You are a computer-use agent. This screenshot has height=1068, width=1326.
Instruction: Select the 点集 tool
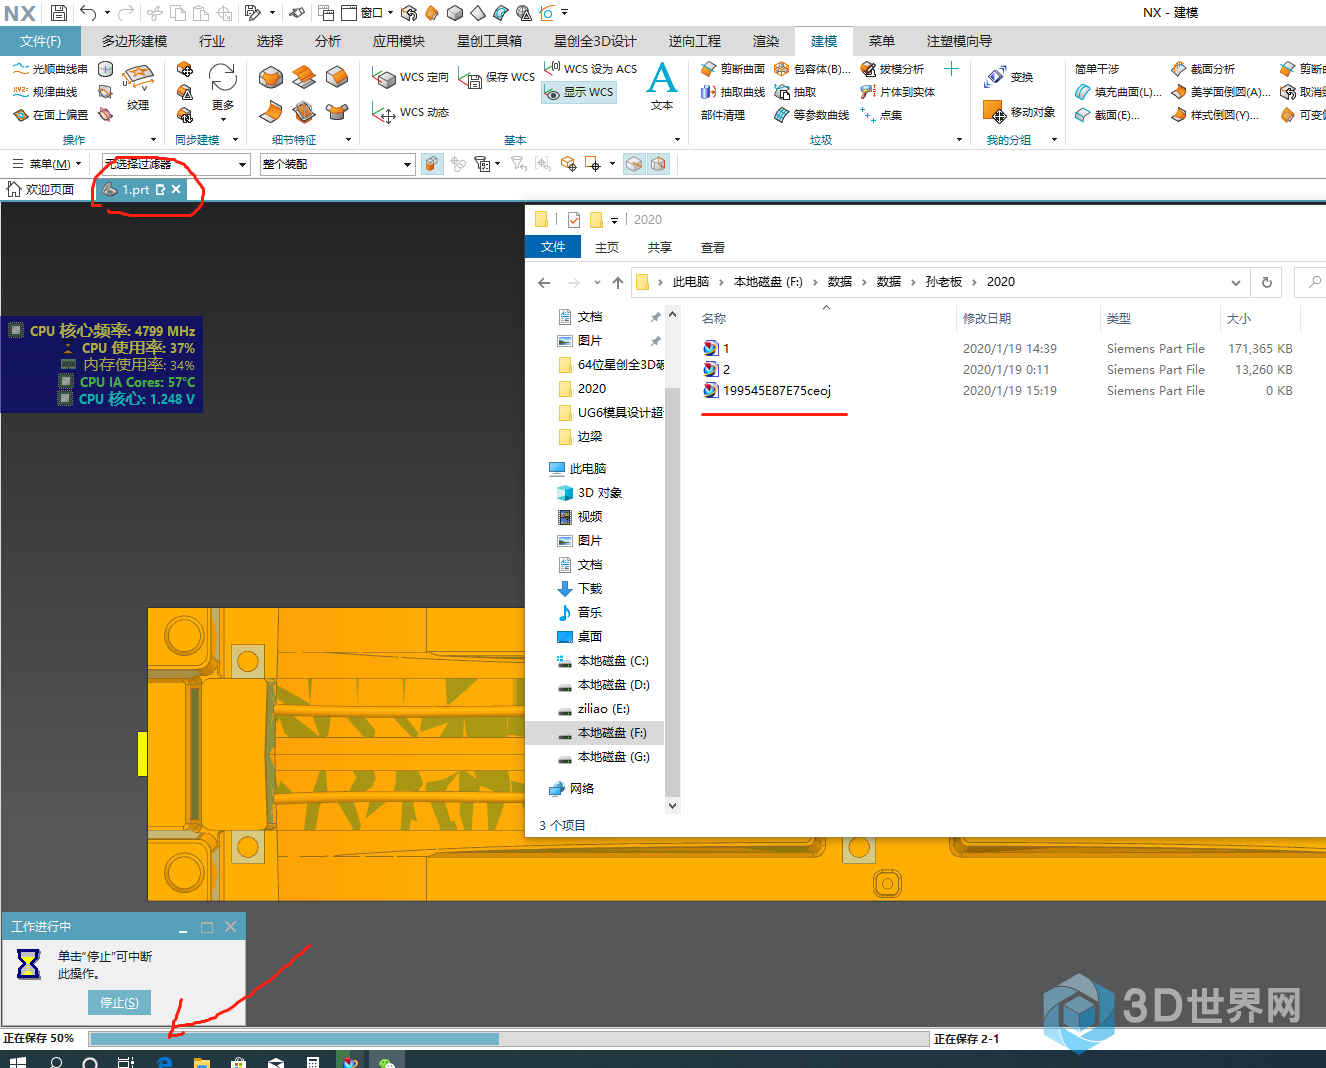(881, 115)
